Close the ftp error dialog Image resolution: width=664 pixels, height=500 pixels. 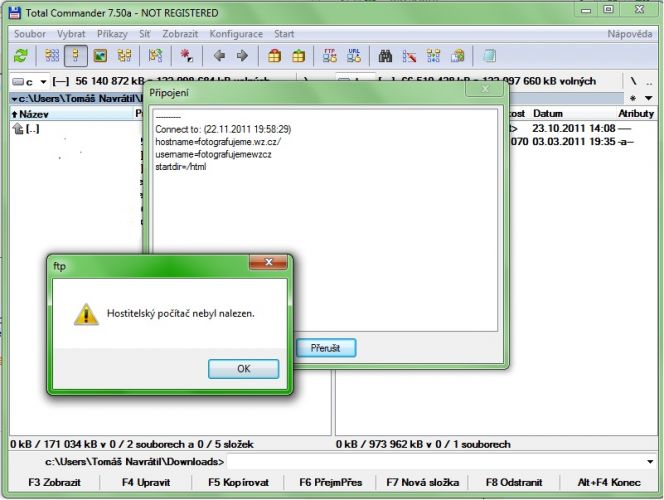click(268, 262)
